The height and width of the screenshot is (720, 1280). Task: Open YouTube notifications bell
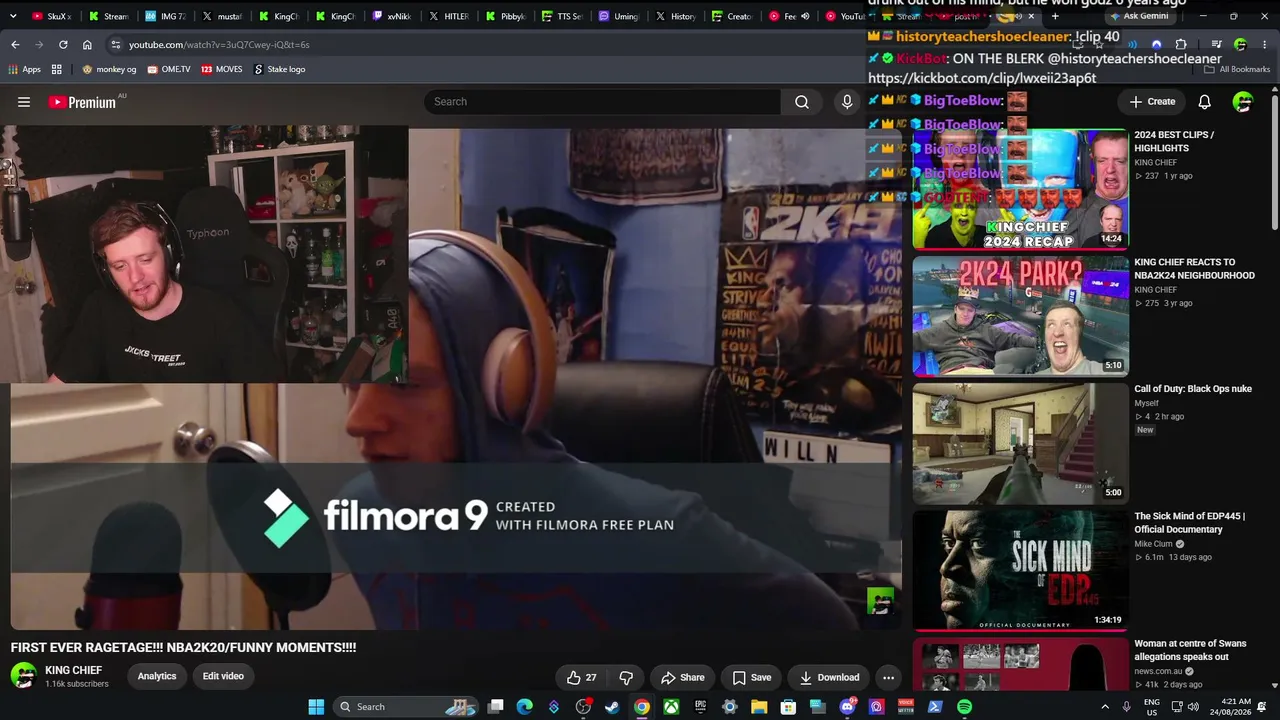click(x=1205, y=102)
